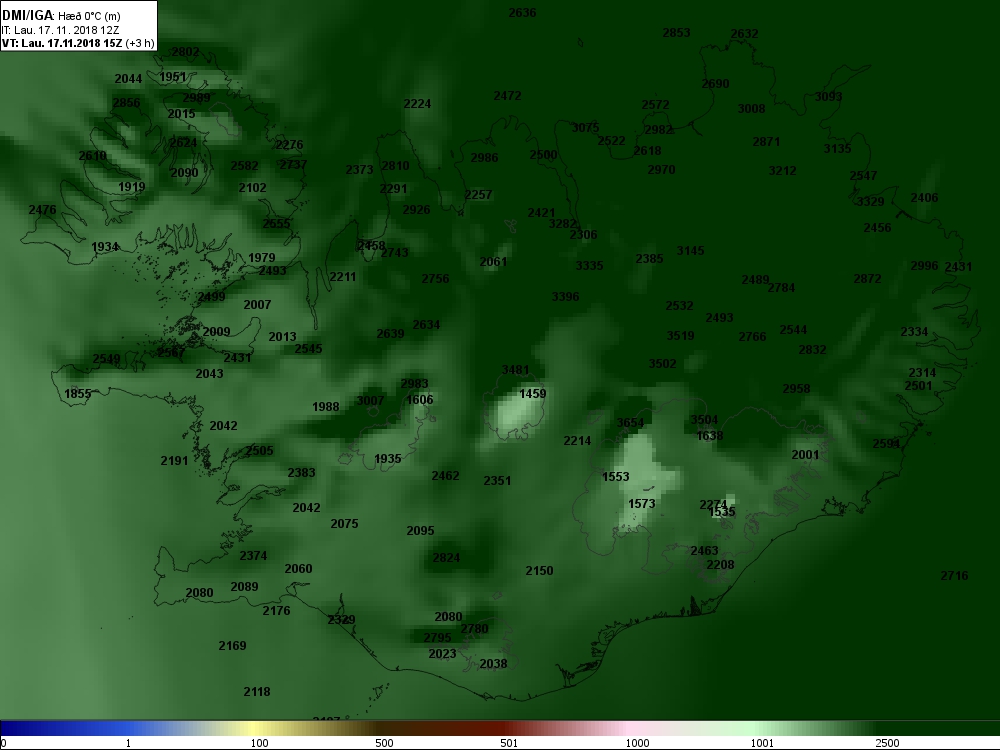Click the map value 3093

828,97
